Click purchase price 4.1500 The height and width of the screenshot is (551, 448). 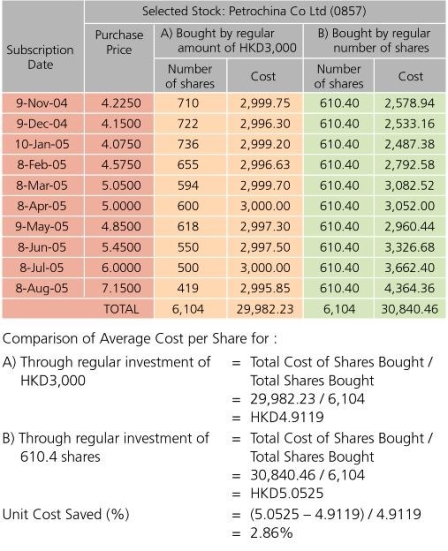point(121,124)
